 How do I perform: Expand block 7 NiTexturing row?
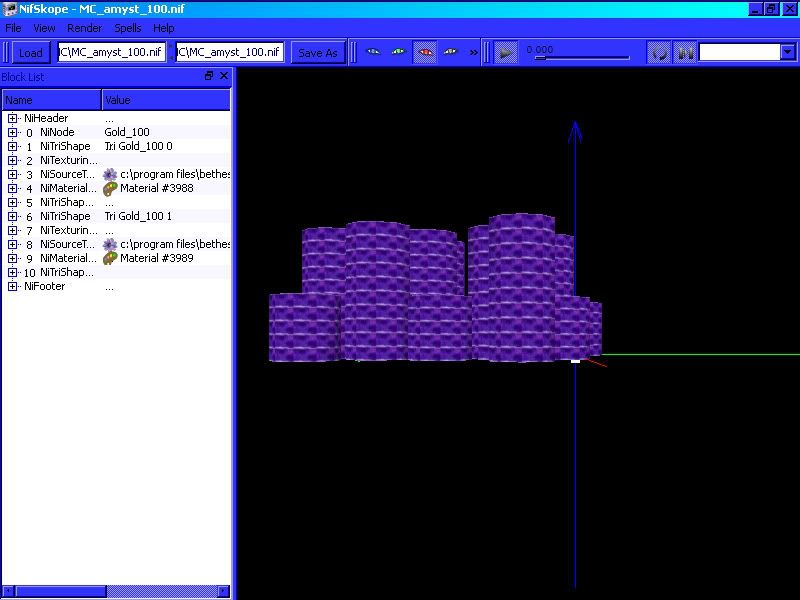(x=12, y=231)
